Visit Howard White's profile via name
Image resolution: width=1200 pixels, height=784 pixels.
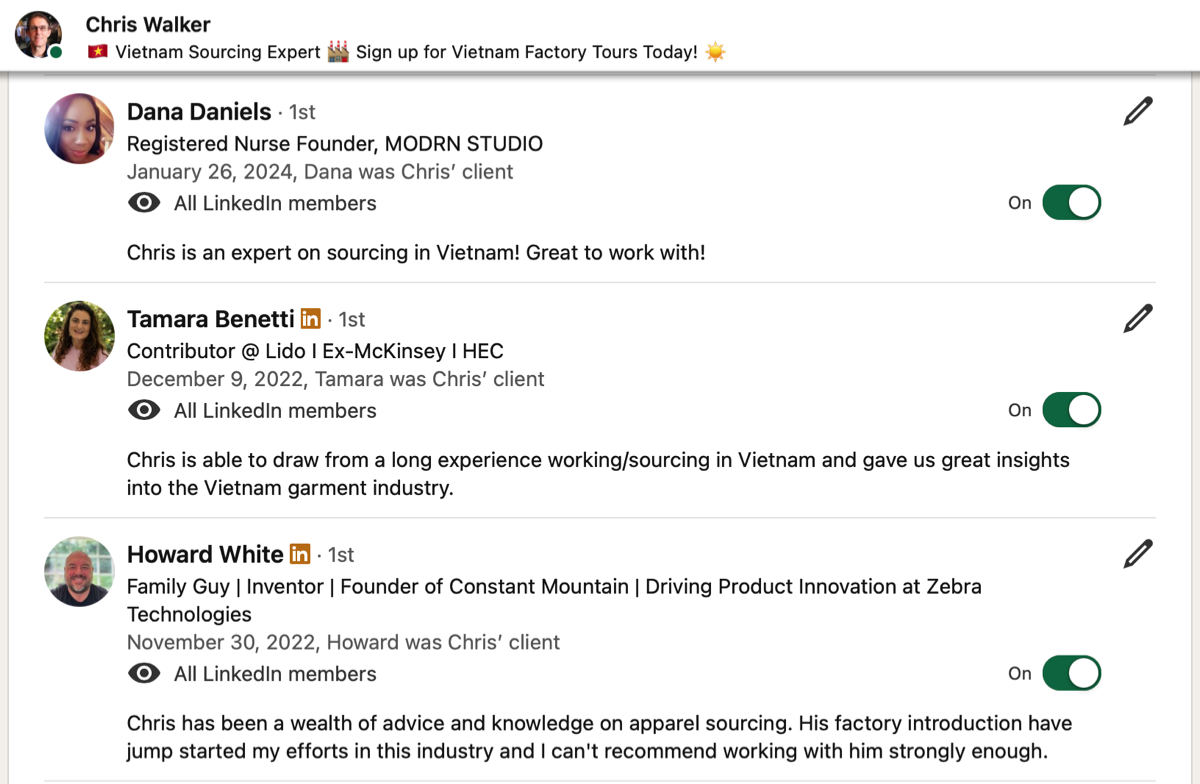point(205,554)
